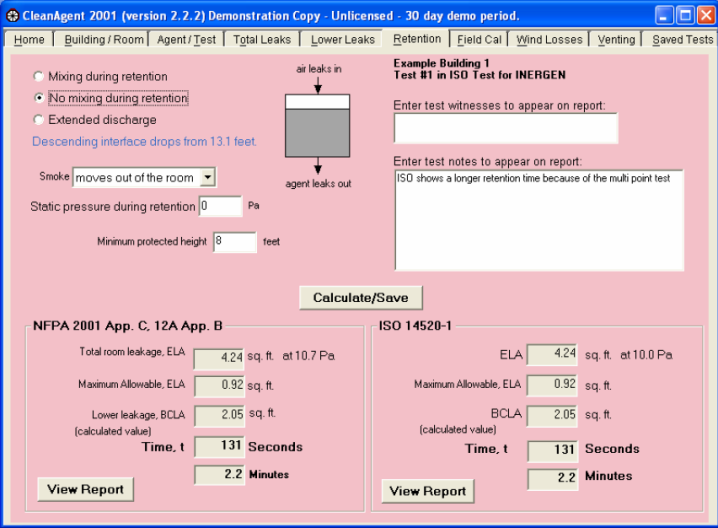Switch to the Building / Room tab
718x528 pixels.
103,40
